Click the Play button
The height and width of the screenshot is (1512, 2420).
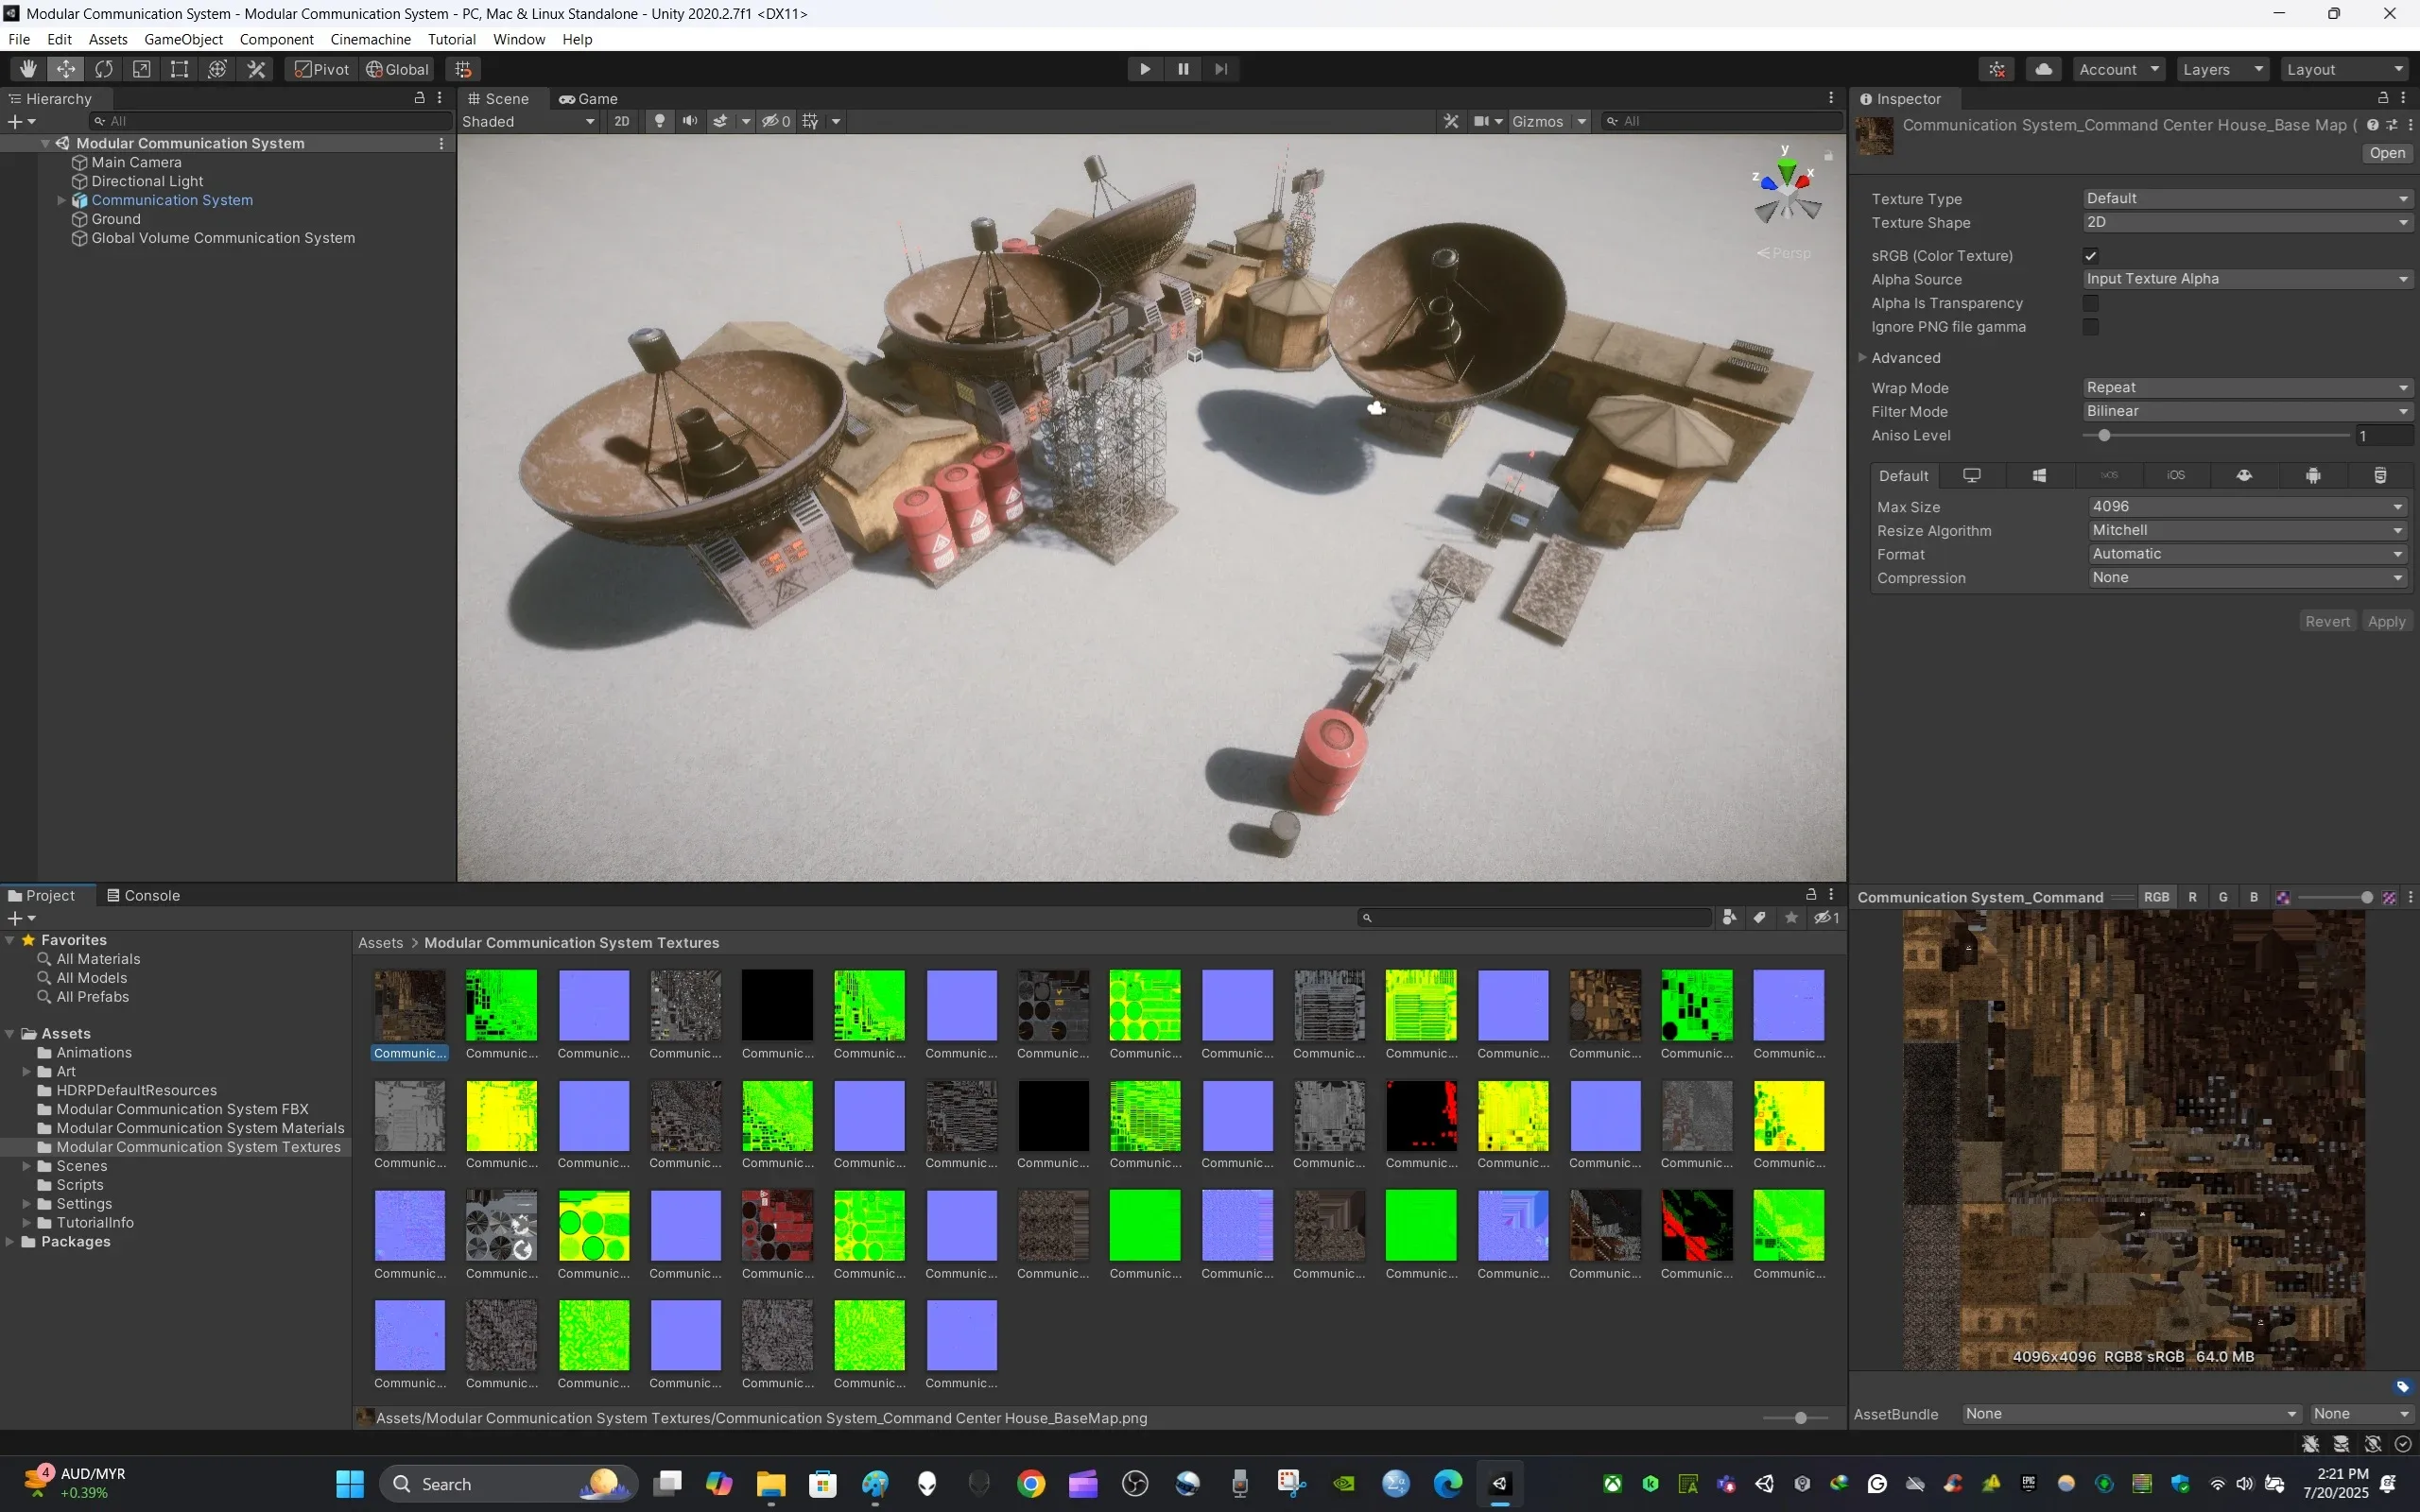coord(1145,69)
